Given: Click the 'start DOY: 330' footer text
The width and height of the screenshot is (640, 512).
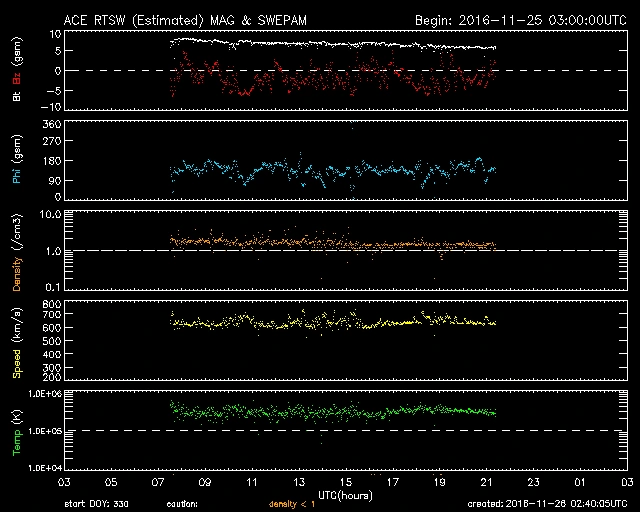Looking at the screenshot, I should [96, 504].
